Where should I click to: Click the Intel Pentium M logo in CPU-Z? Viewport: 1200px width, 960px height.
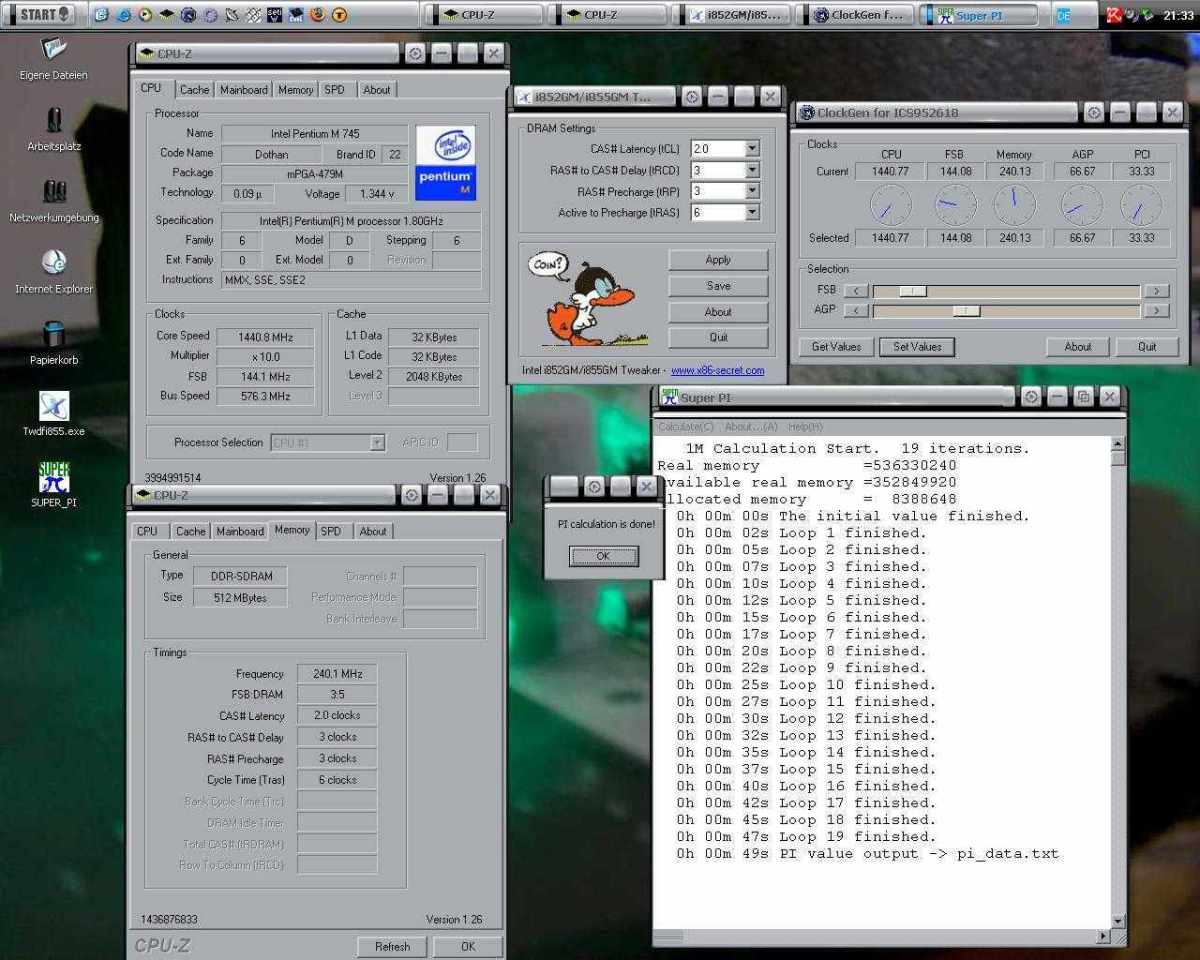[445, 163]
